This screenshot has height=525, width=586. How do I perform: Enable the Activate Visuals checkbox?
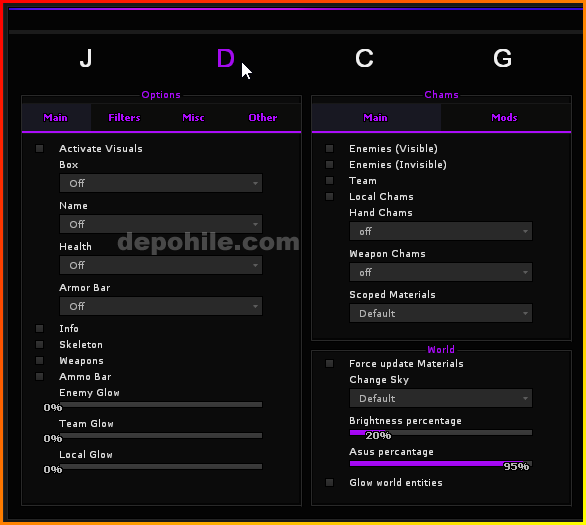coord(39,149)
